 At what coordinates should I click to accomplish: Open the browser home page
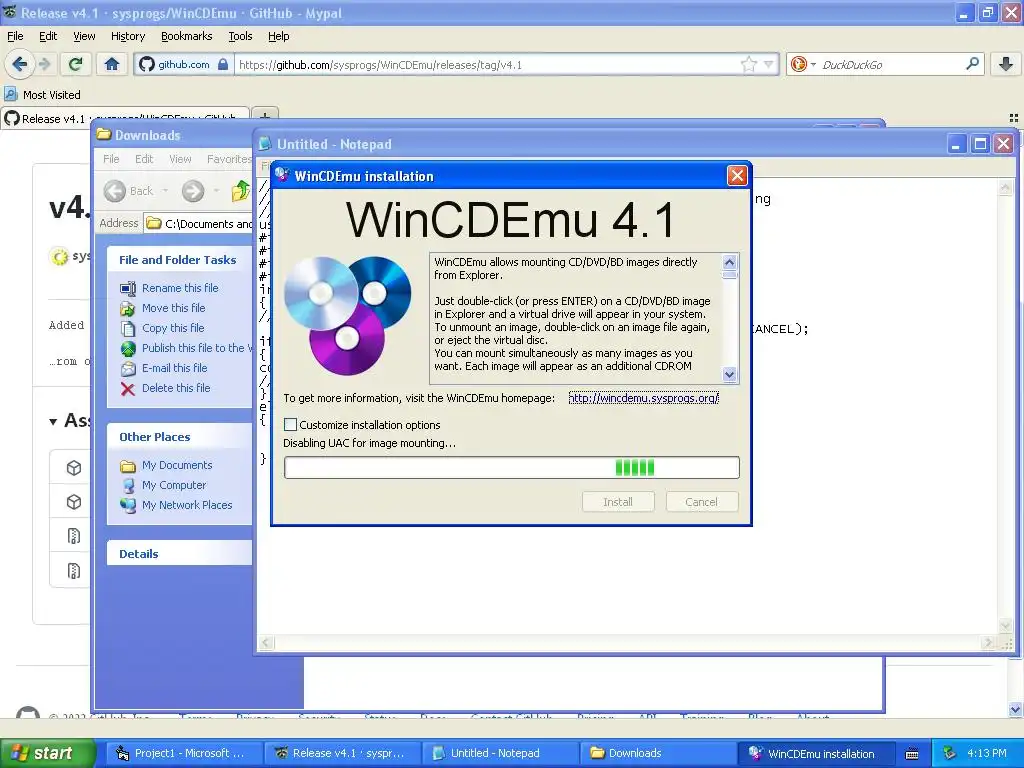112,64
